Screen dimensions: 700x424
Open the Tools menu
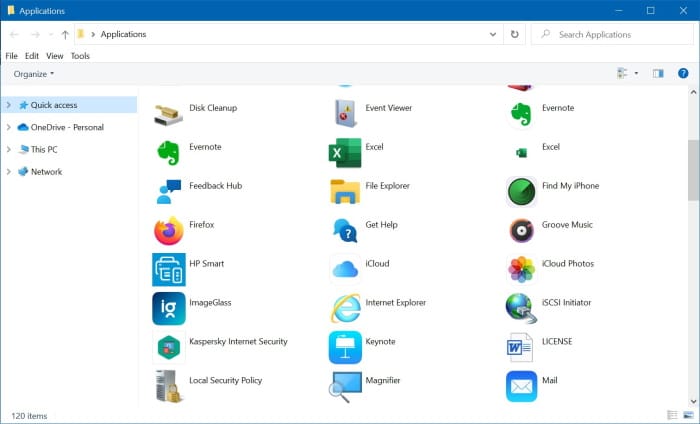(80, 56)
